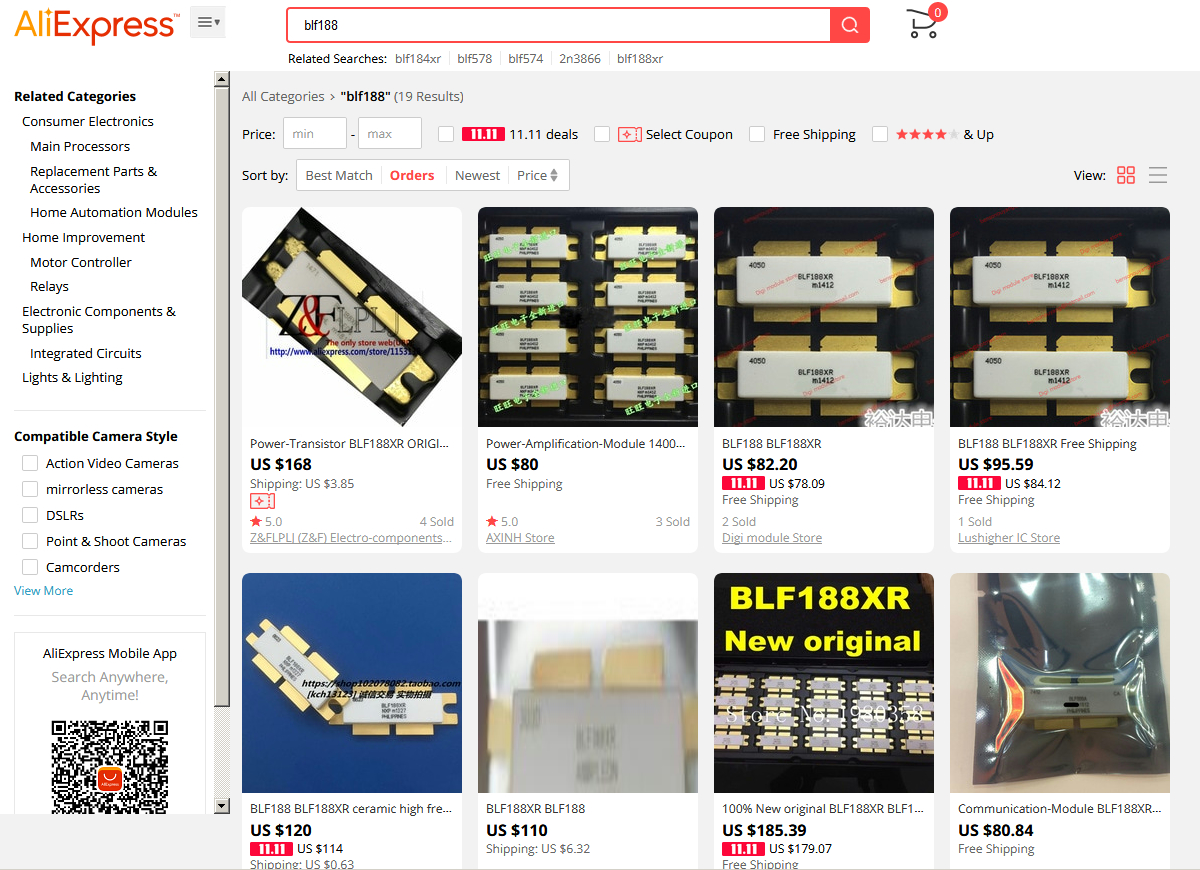Open the categories menu dropdown beside logo

[208, 22]
